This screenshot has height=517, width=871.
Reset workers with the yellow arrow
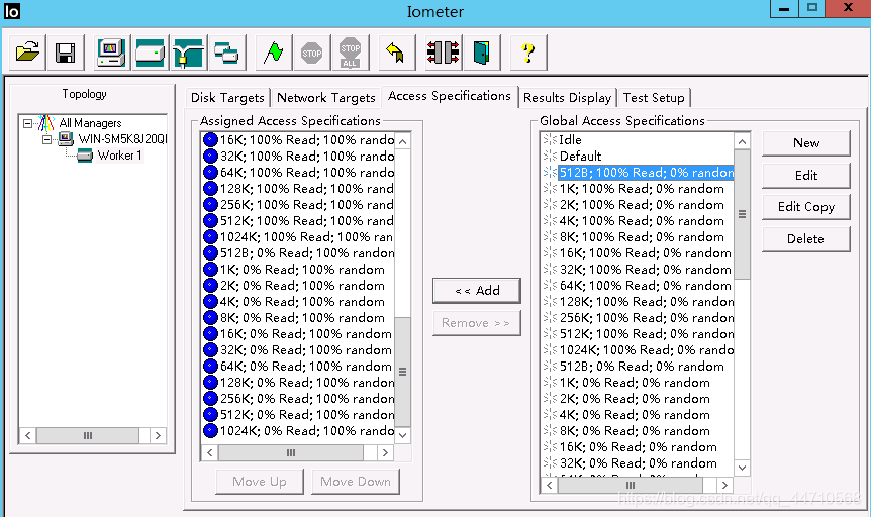[x=396, y=53]
